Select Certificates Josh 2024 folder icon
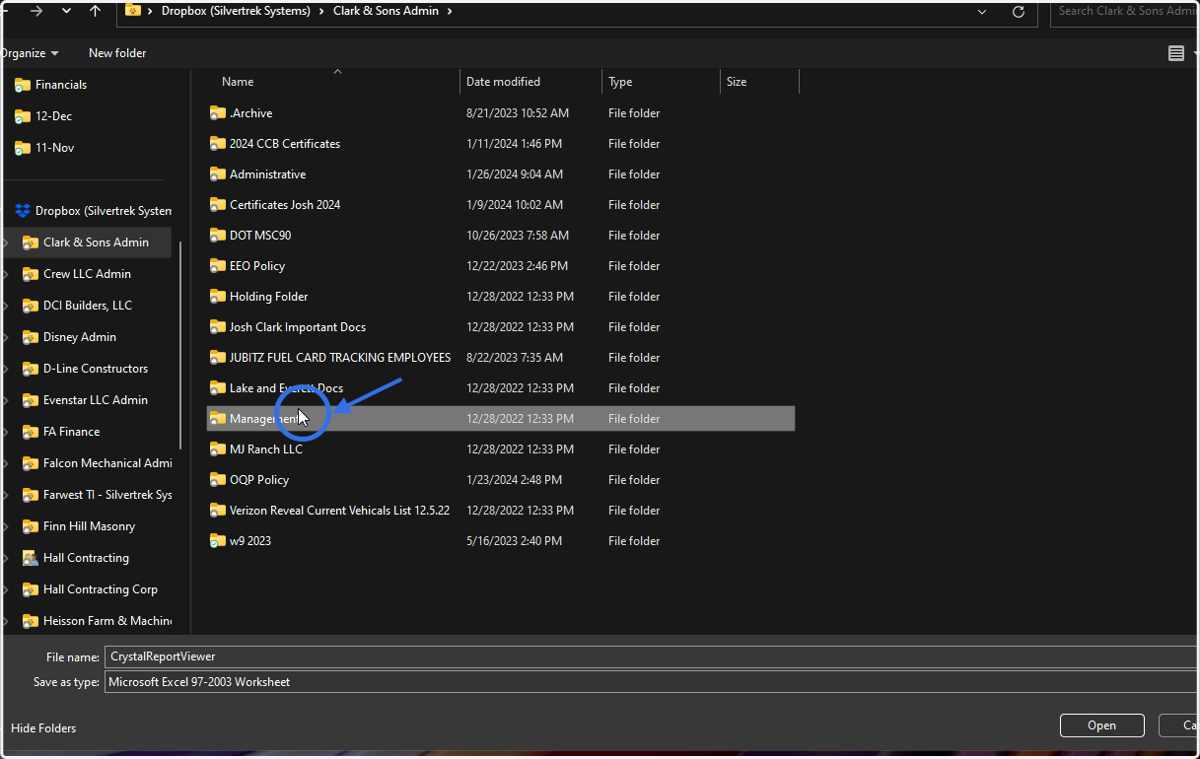The image size is (1200, 759). pos(217,205)
